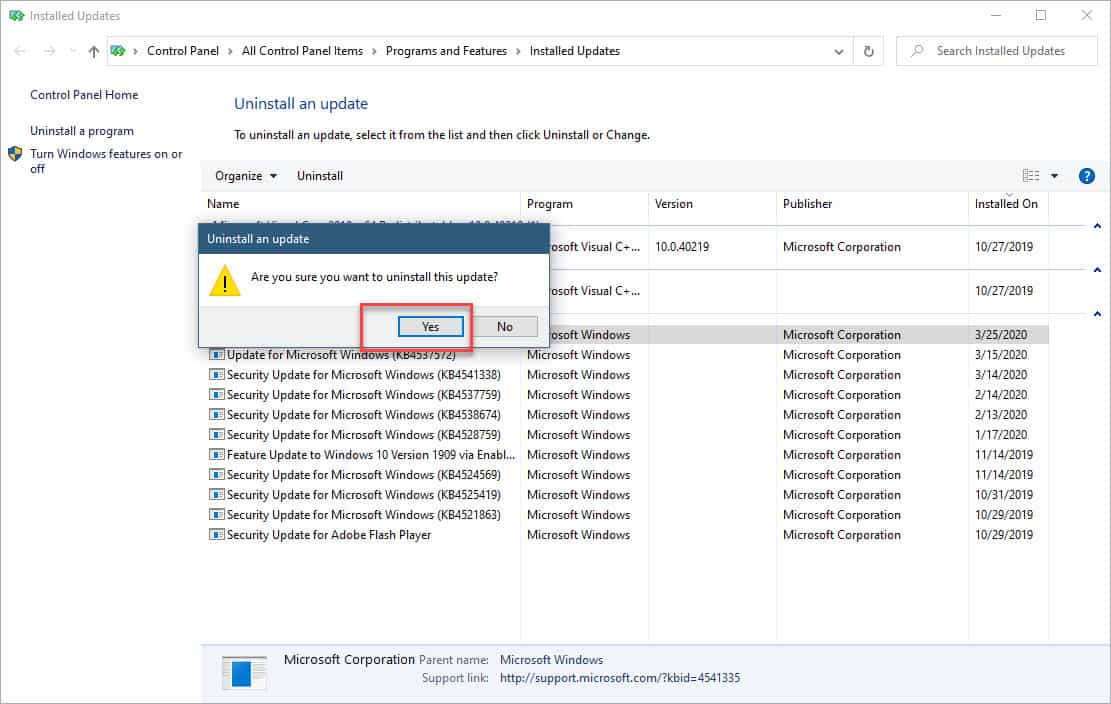Open Turn Windows features on or off
Image resolution: width=1111 pixels, height=704 pixels.
point(106,161)
